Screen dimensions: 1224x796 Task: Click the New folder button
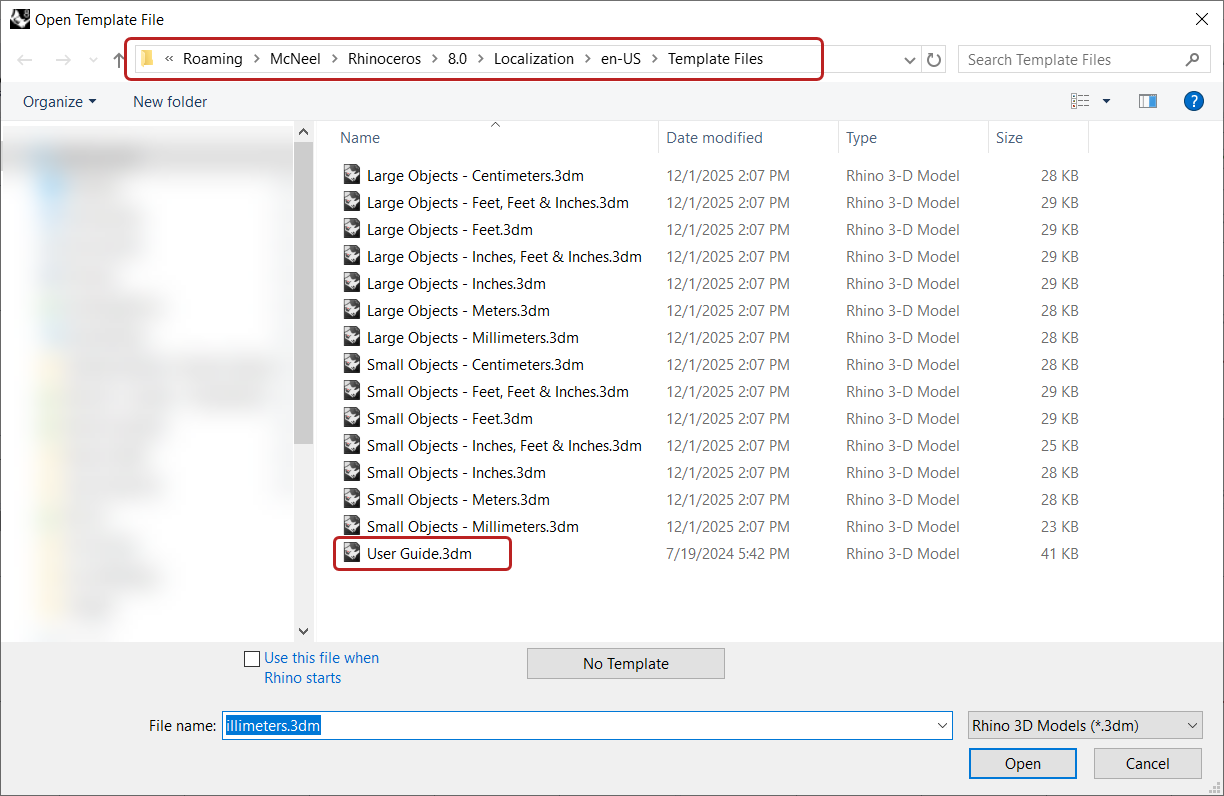(x=170, y=101)
